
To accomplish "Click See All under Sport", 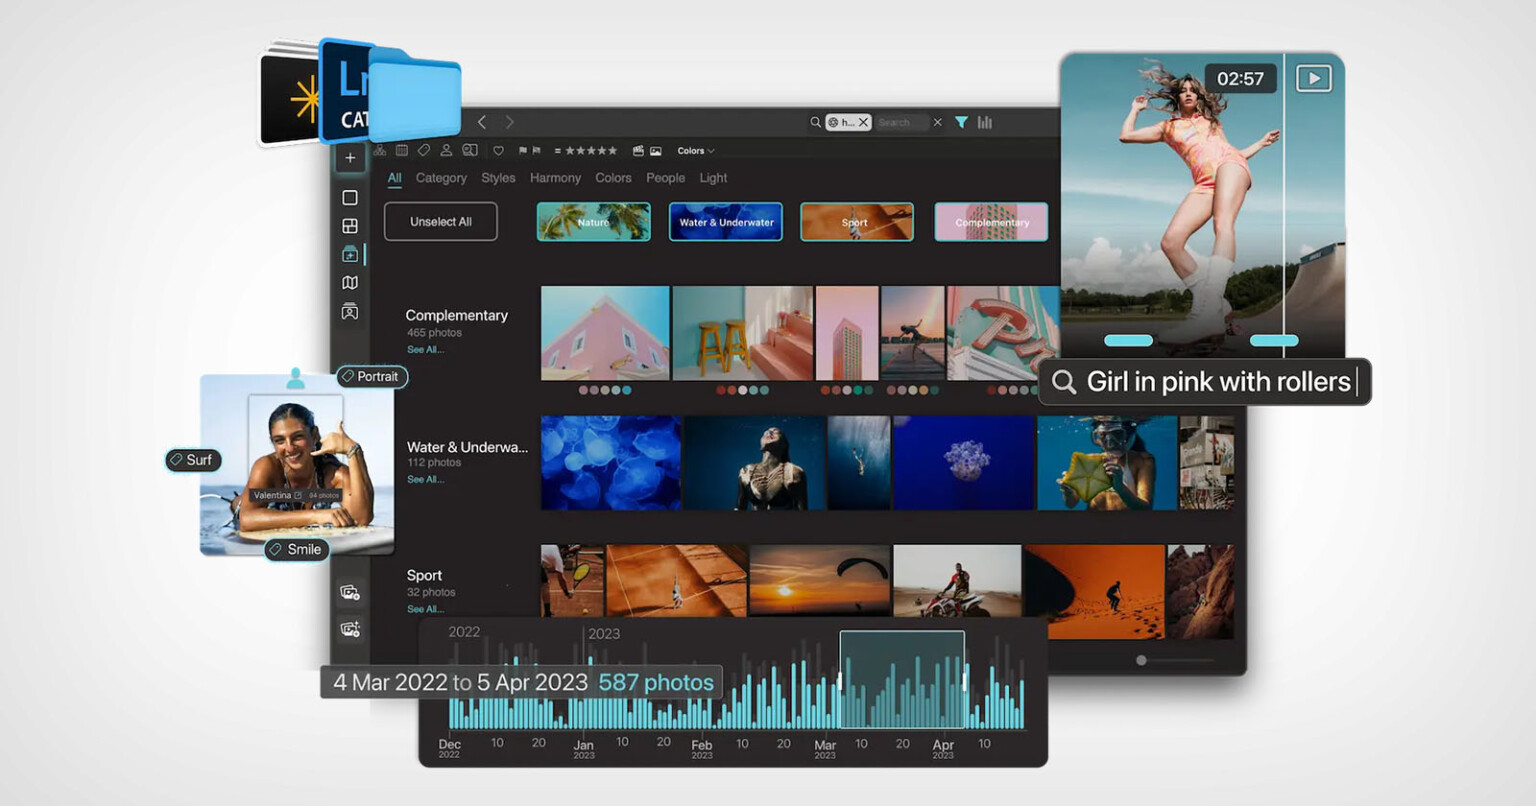I will tap(425, 609).
